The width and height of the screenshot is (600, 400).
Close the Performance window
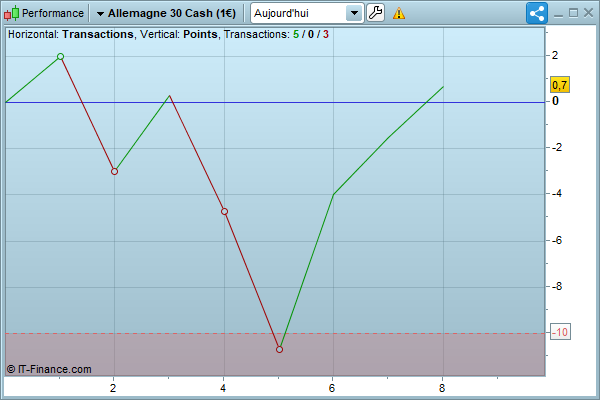589,13
